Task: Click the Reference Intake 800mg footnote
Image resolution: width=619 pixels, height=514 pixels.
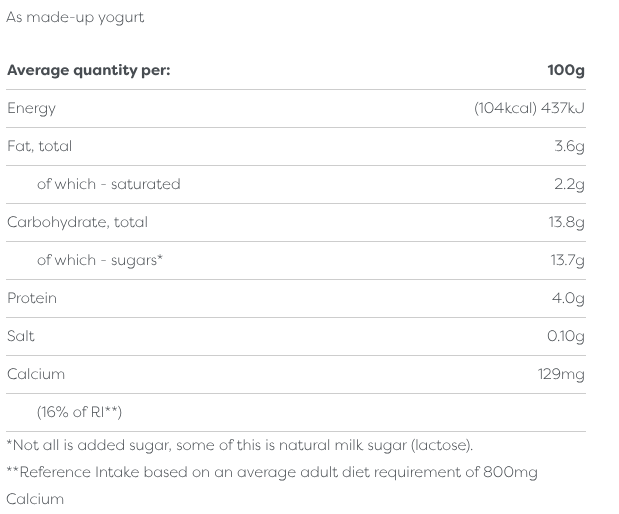Action: click(x=272, y=472)
